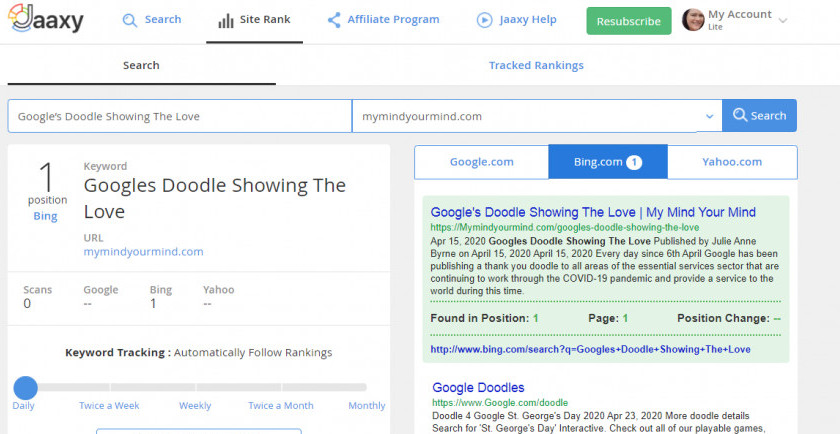Click the Bing rank value 1

pyautogui.click(x=153, y=304)
